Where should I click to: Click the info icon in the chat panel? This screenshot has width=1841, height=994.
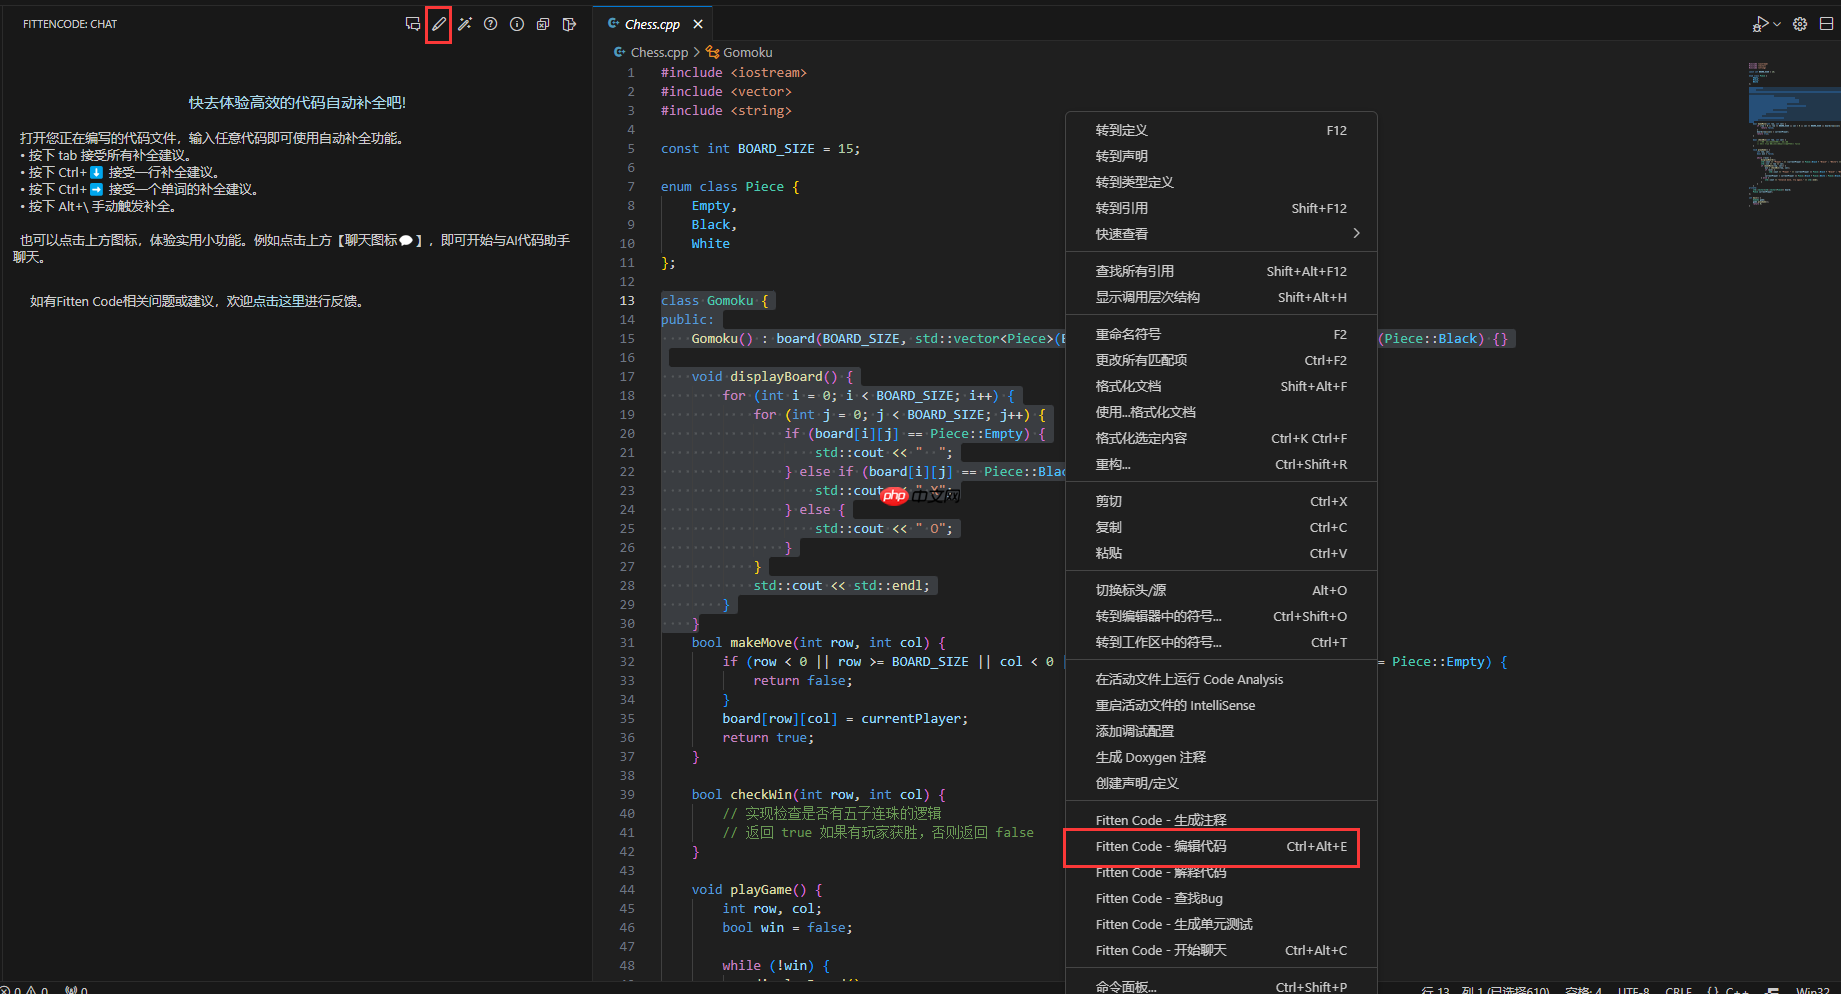(x=517, y=24)
